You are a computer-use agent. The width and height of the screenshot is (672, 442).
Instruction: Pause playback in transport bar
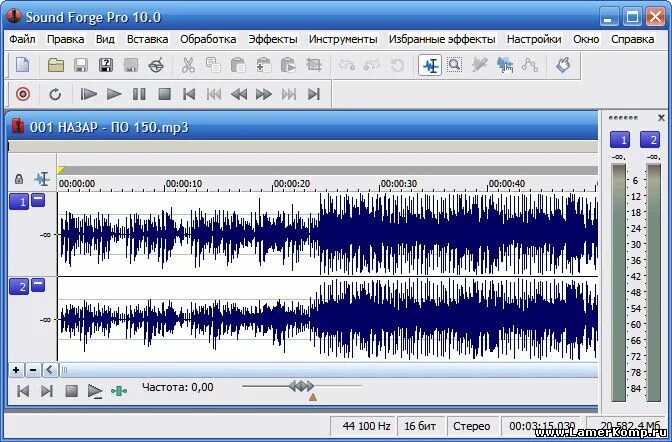[x=139, y=94]
